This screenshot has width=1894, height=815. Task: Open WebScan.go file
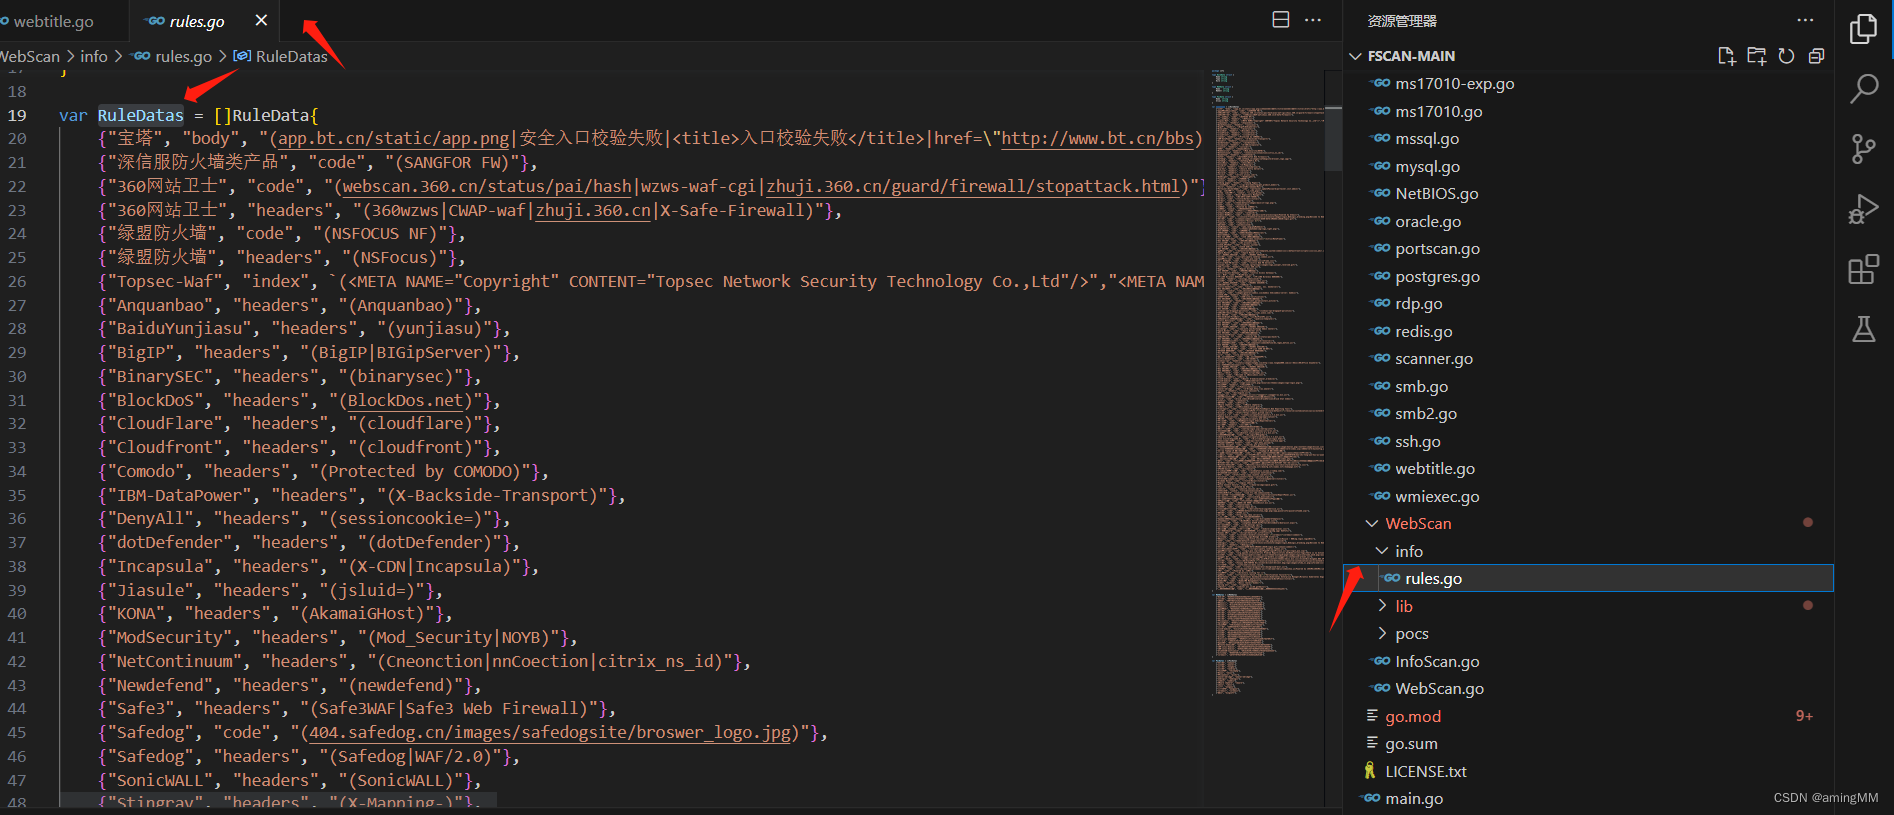1439,689
